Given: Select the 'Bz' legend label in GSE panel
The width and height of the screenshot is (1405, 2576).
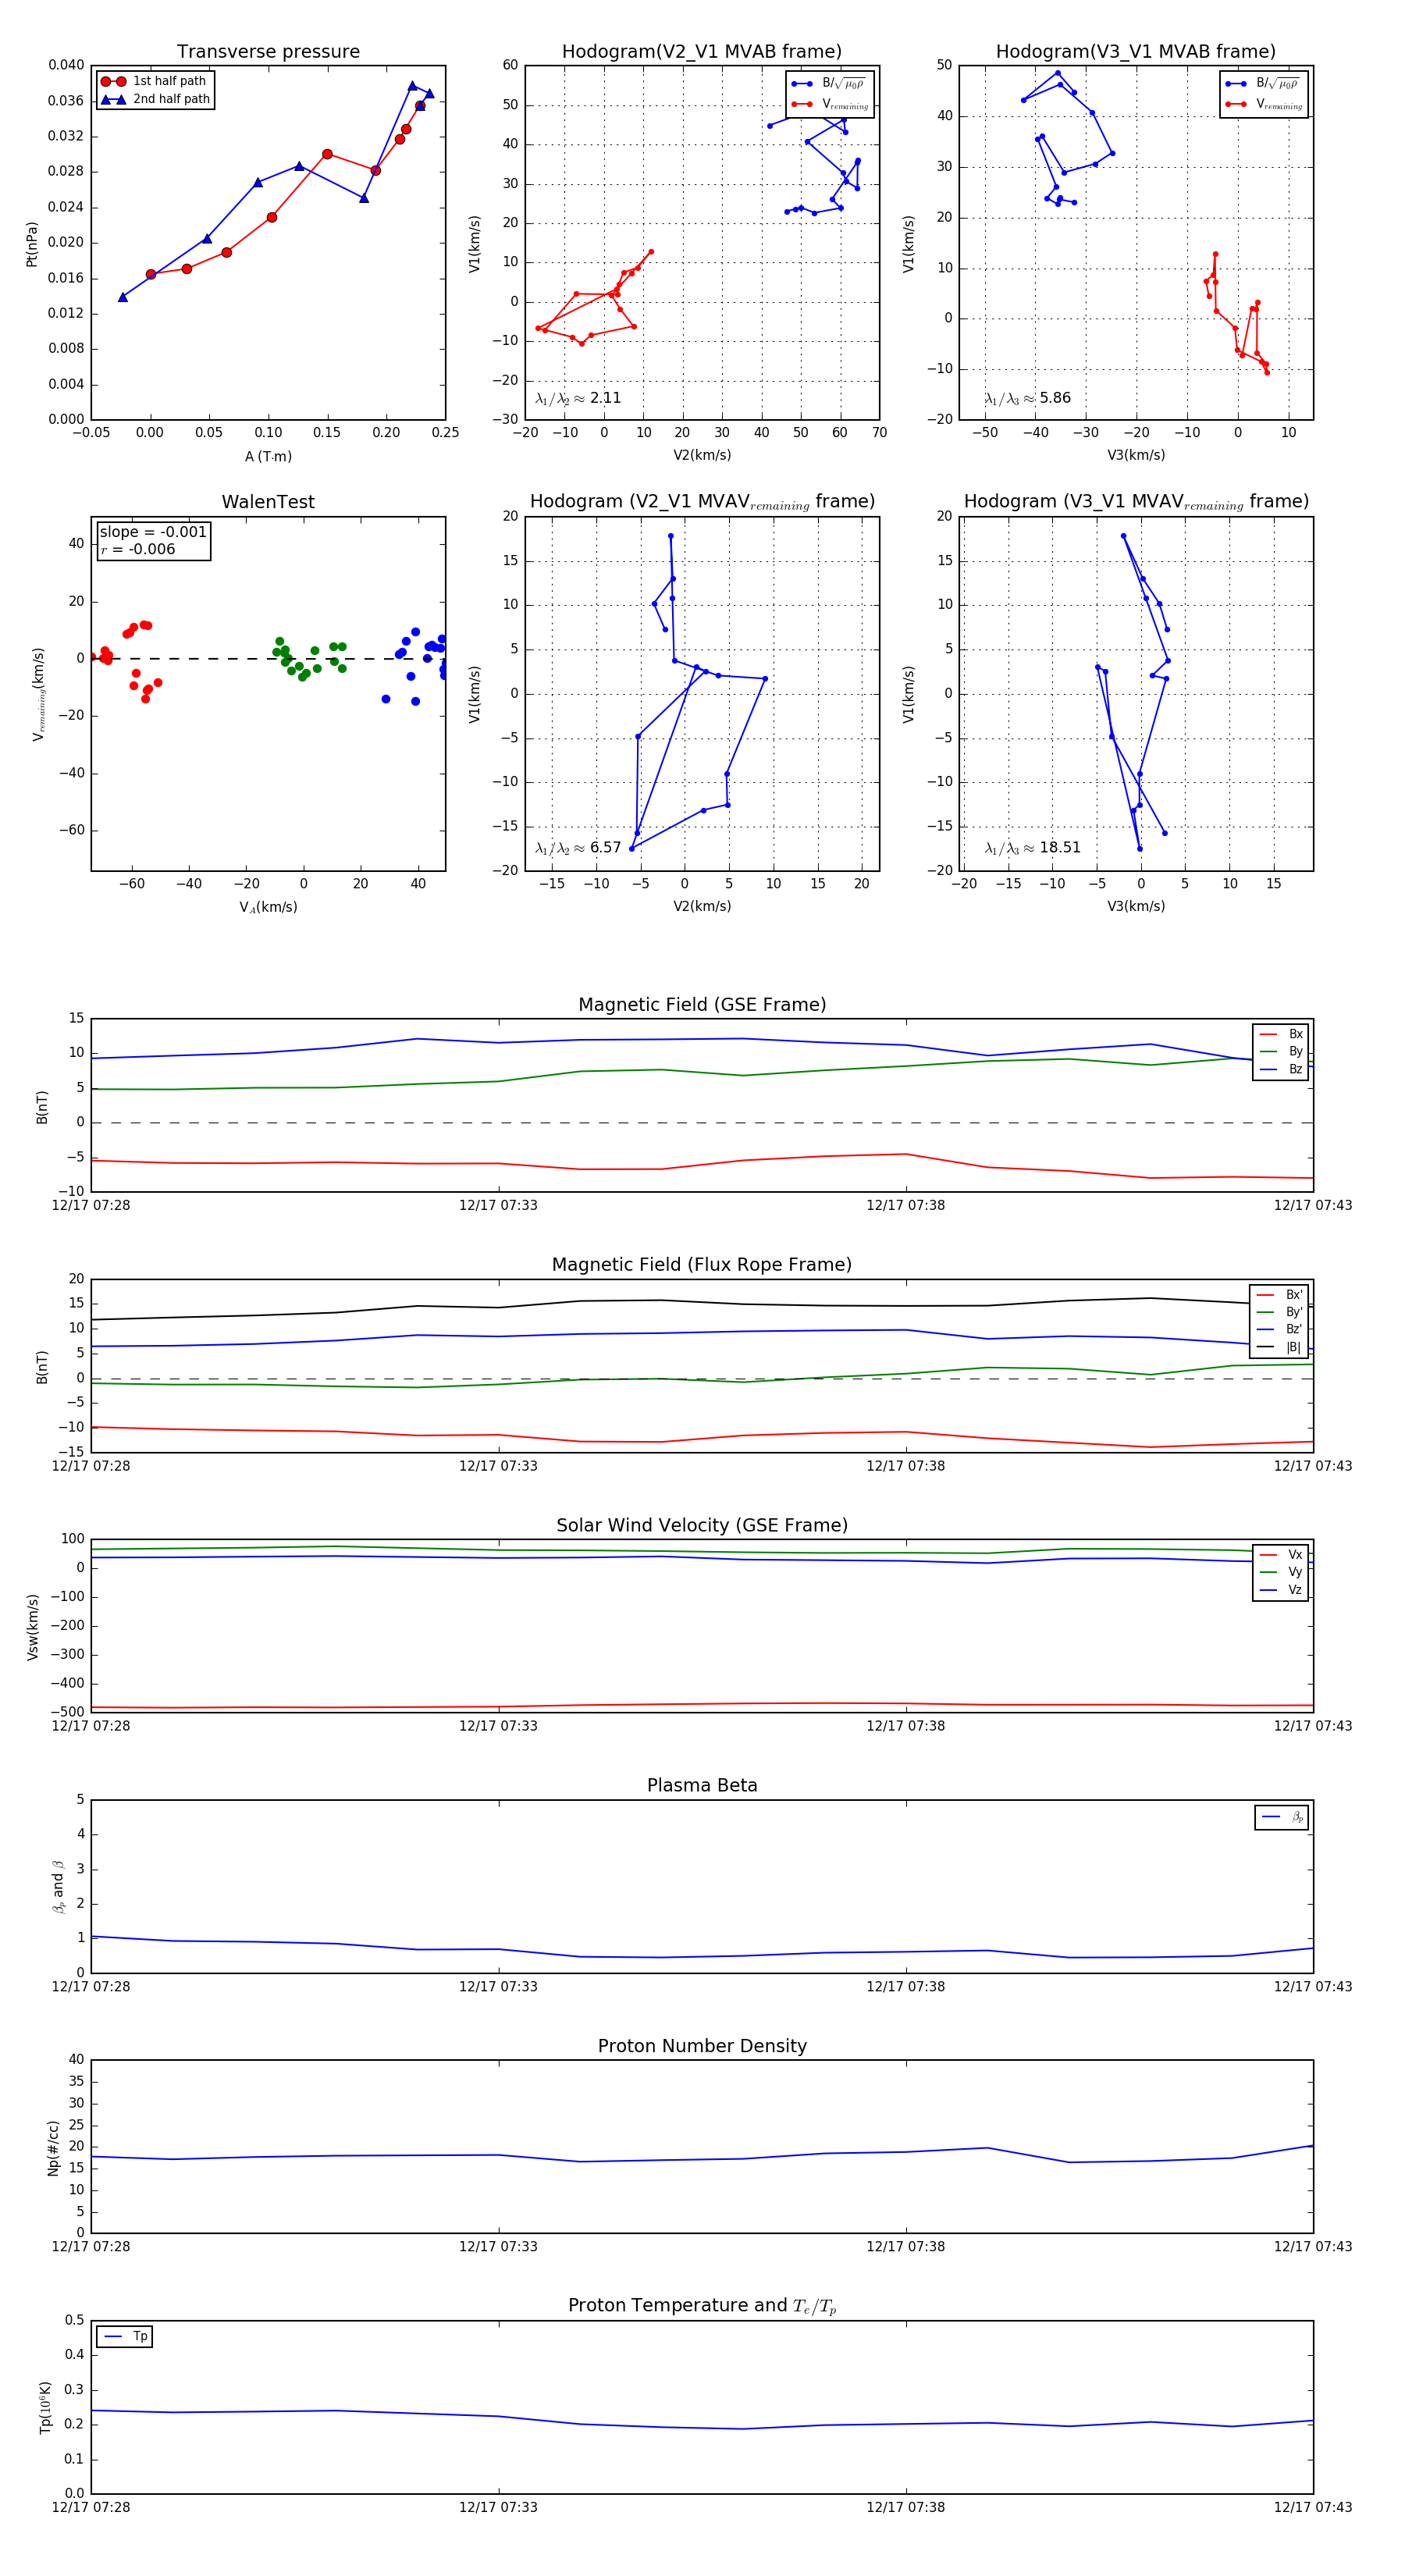Looking at the screenshot, I should (x=1295, y=1069).
